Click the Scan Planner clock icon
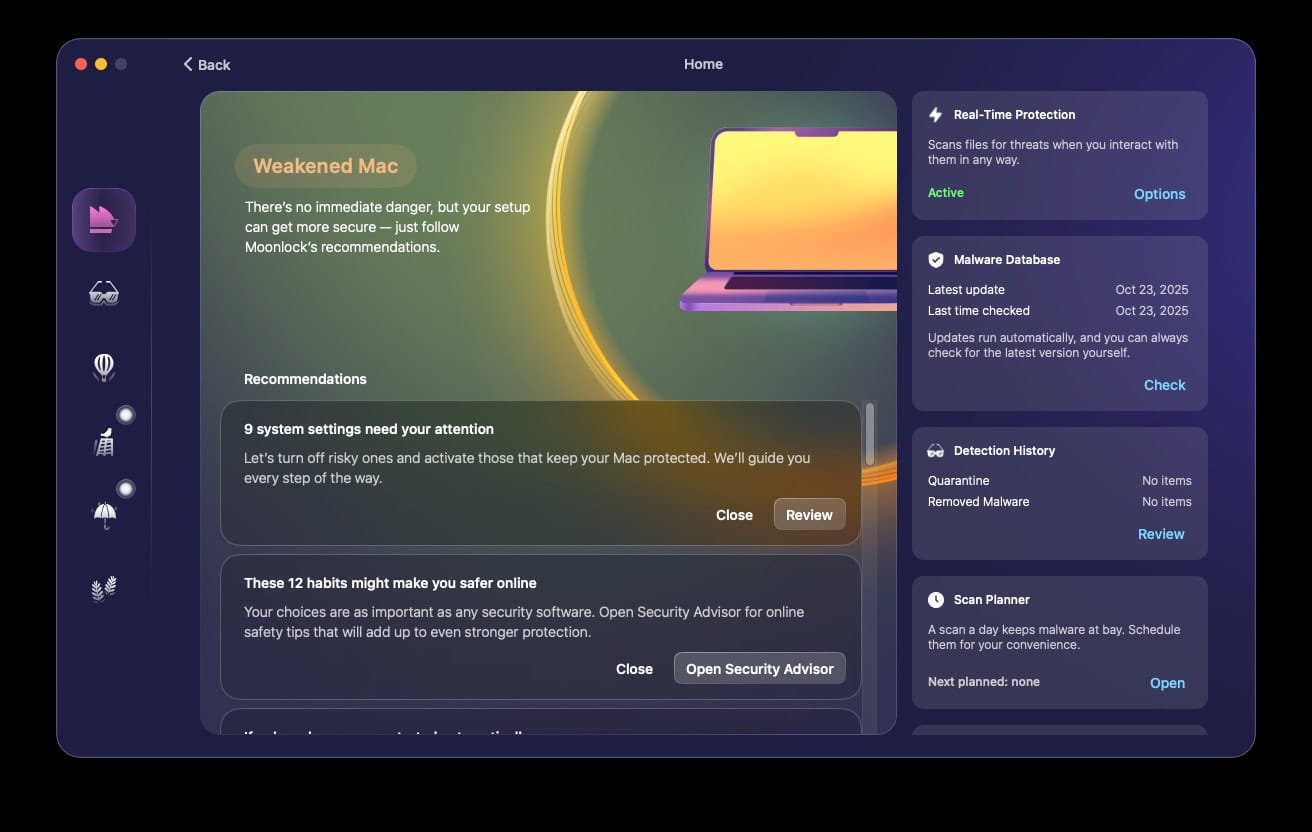 tap(936, 600)
